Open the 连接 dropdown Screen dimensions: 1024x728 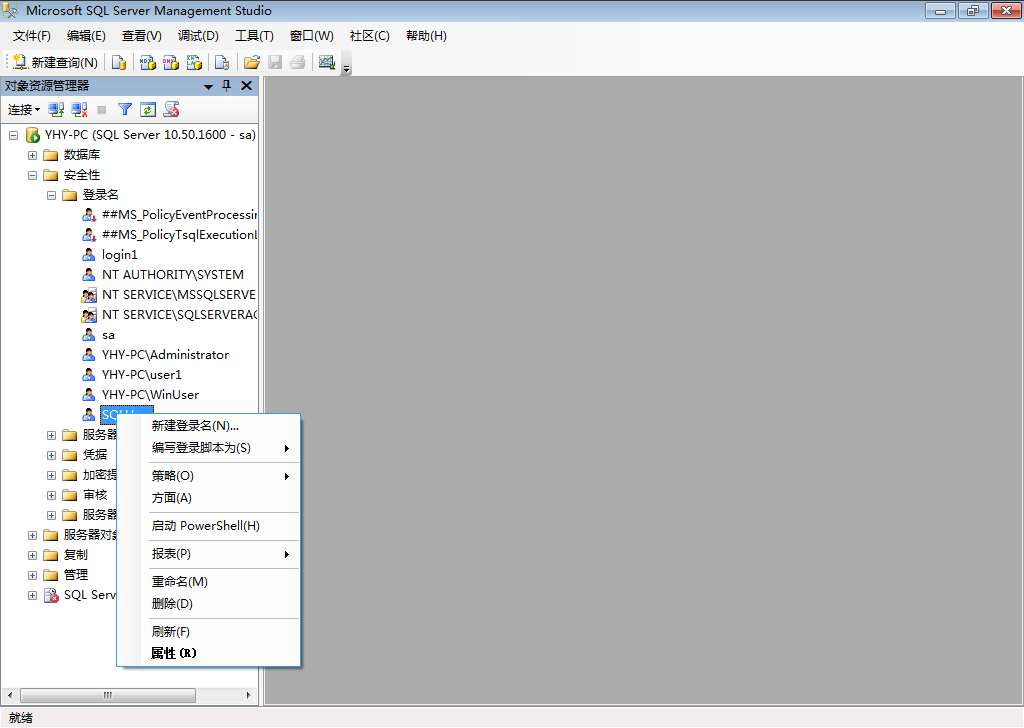click(x=24, y=110)
